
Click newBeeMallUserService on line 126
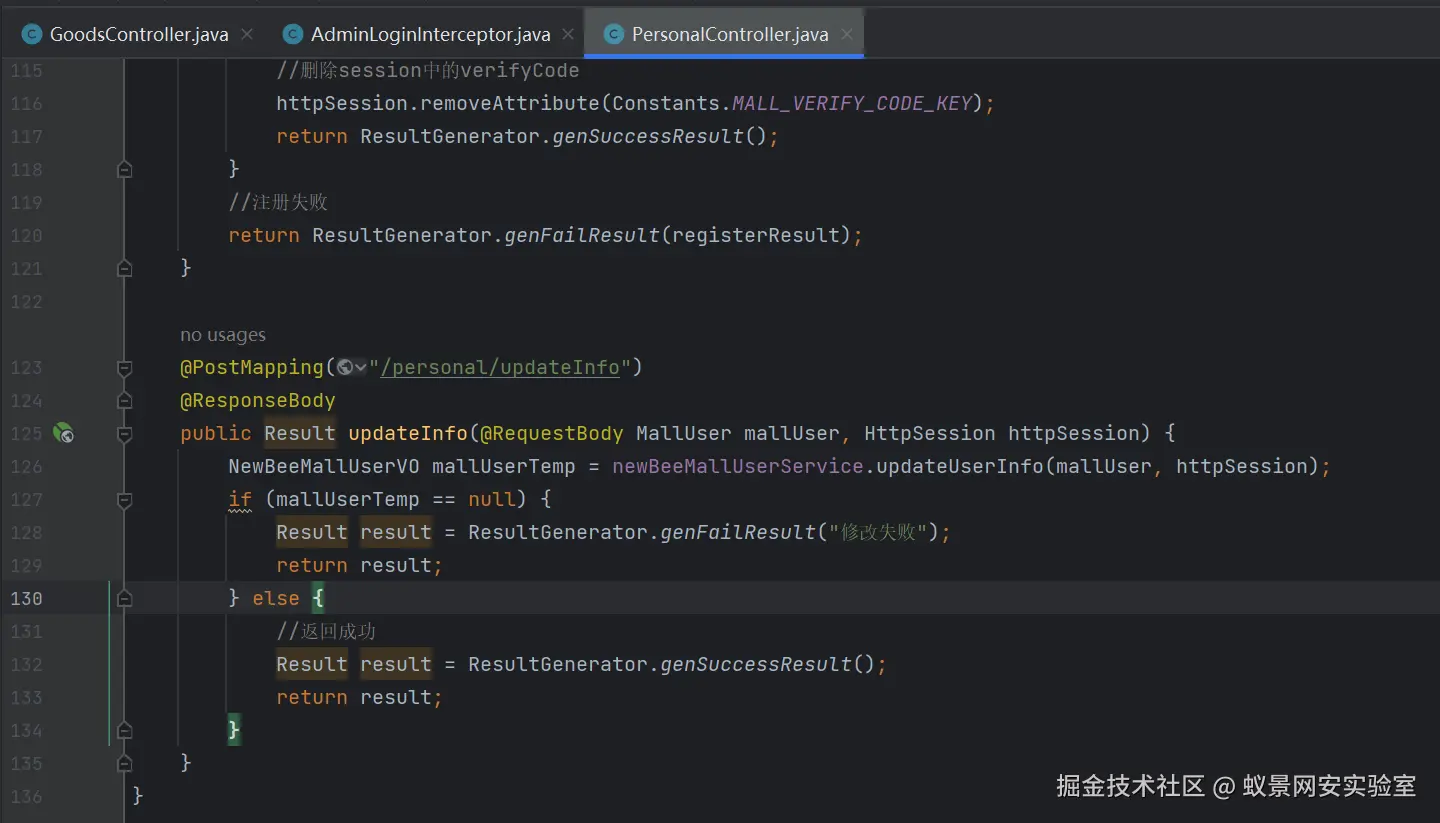(738, 466)
